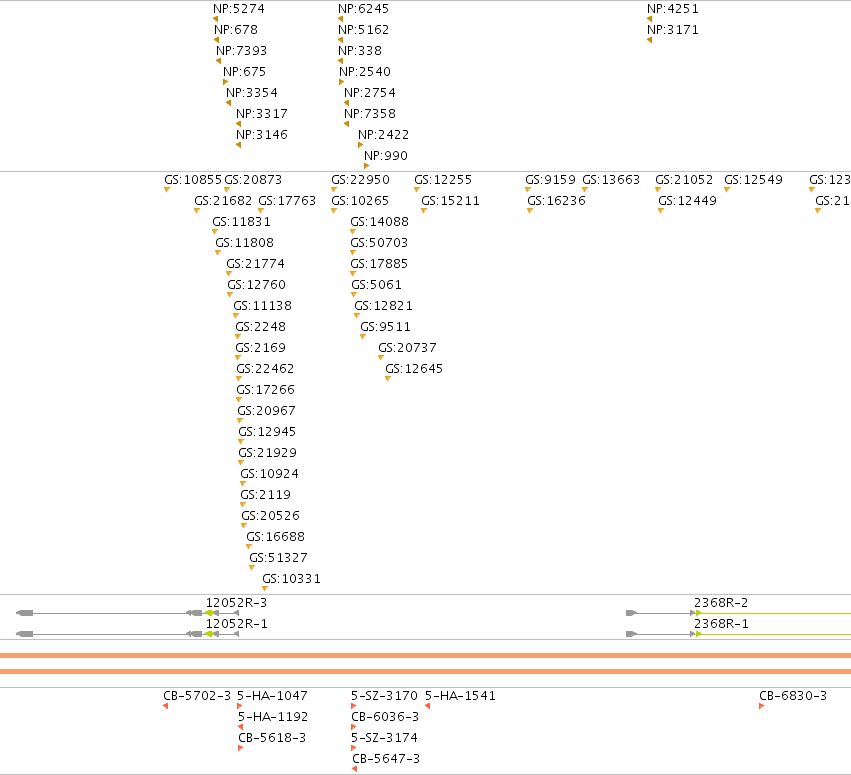Click the GS:14088 insertion label
The image size is (851, 775).
[379, 222]
